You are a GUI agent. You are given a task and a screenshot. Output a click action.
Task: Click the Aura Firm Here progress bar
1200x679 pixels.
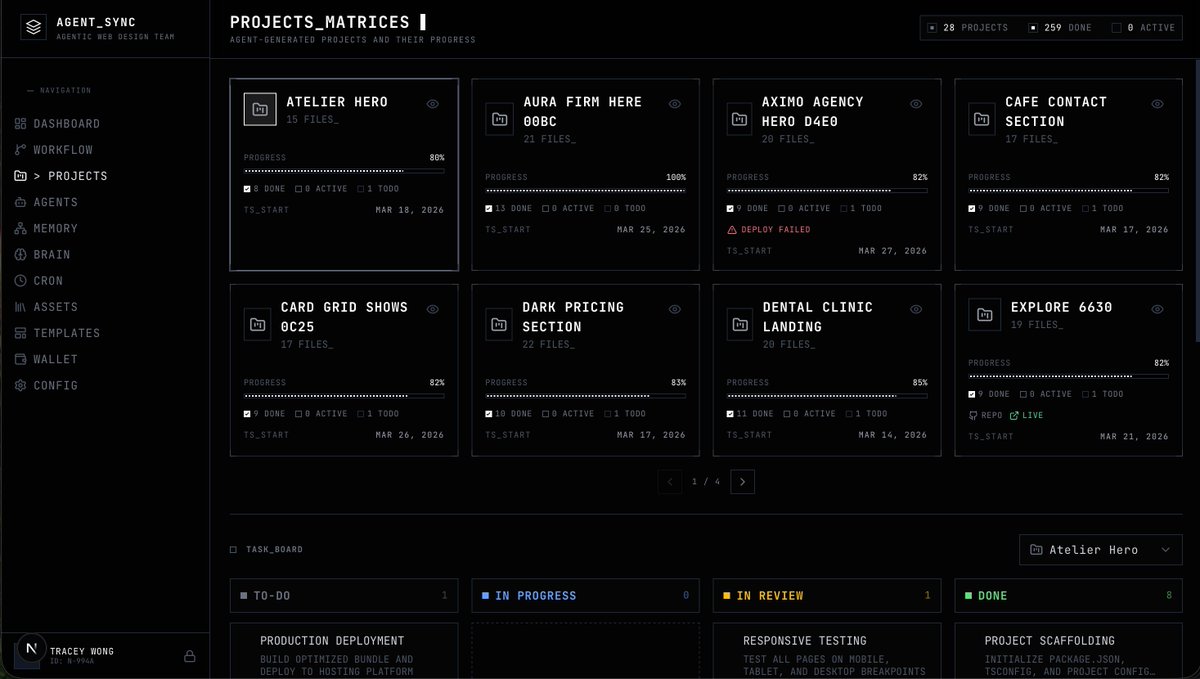(586, 191)
